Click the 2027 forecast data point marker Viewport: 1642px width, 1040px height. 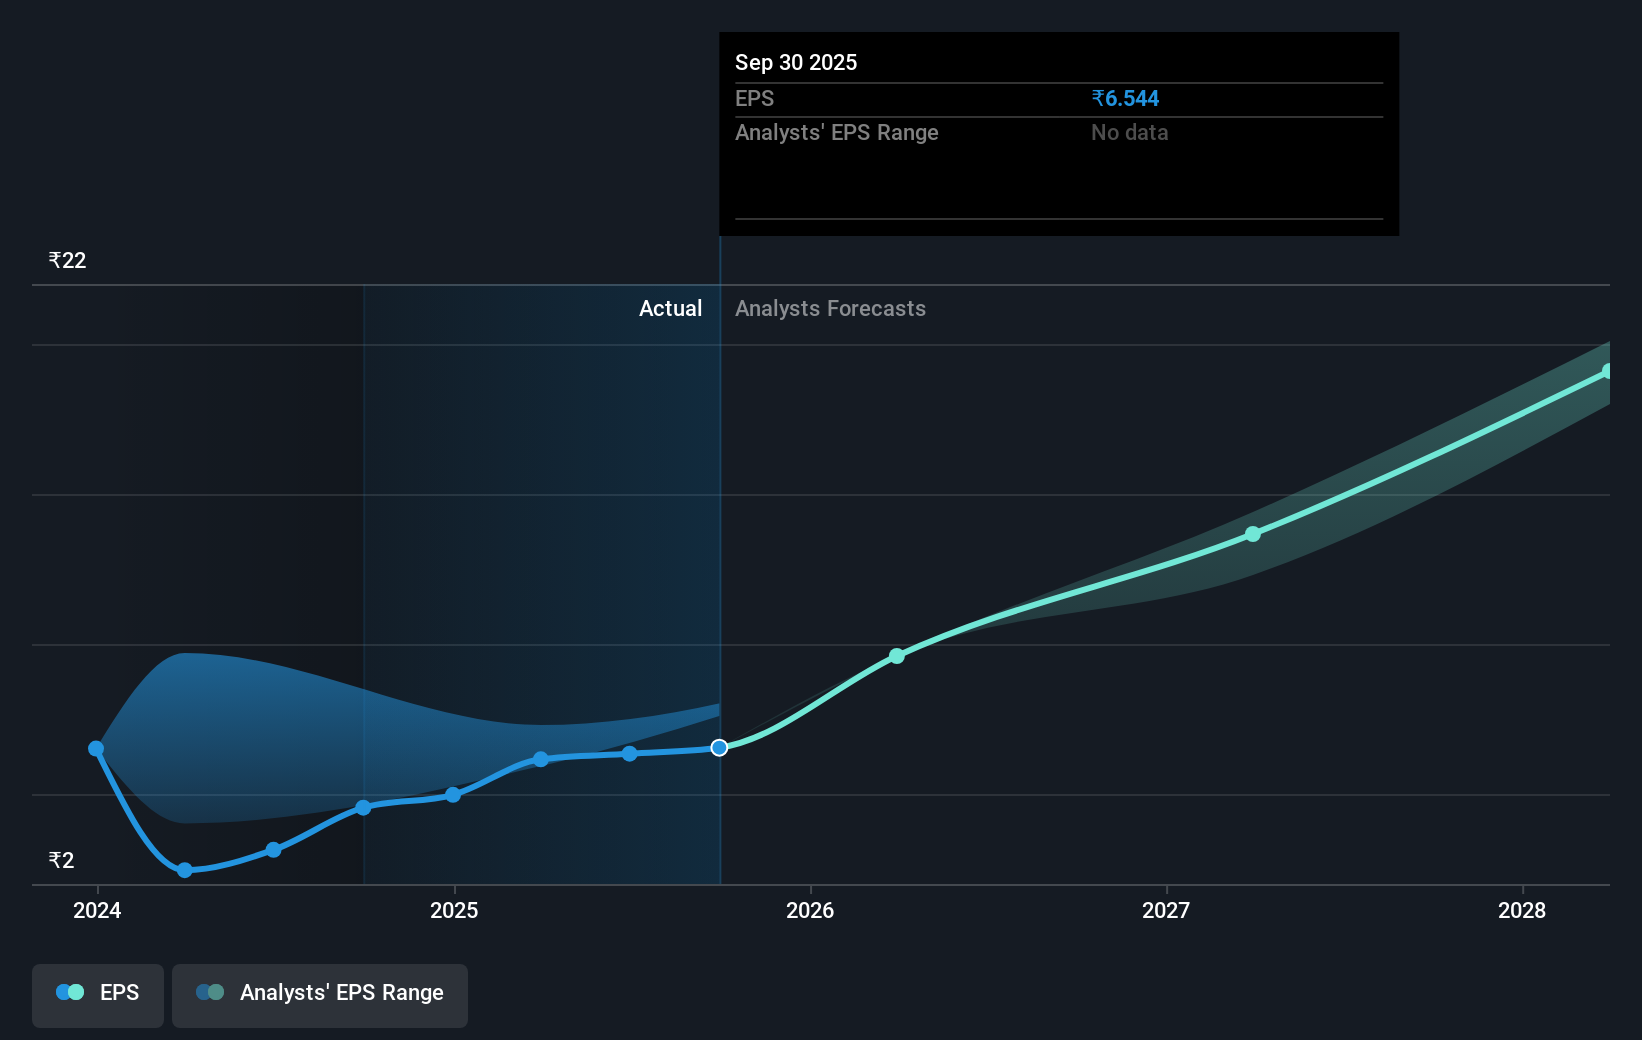tap(1253, 534)
